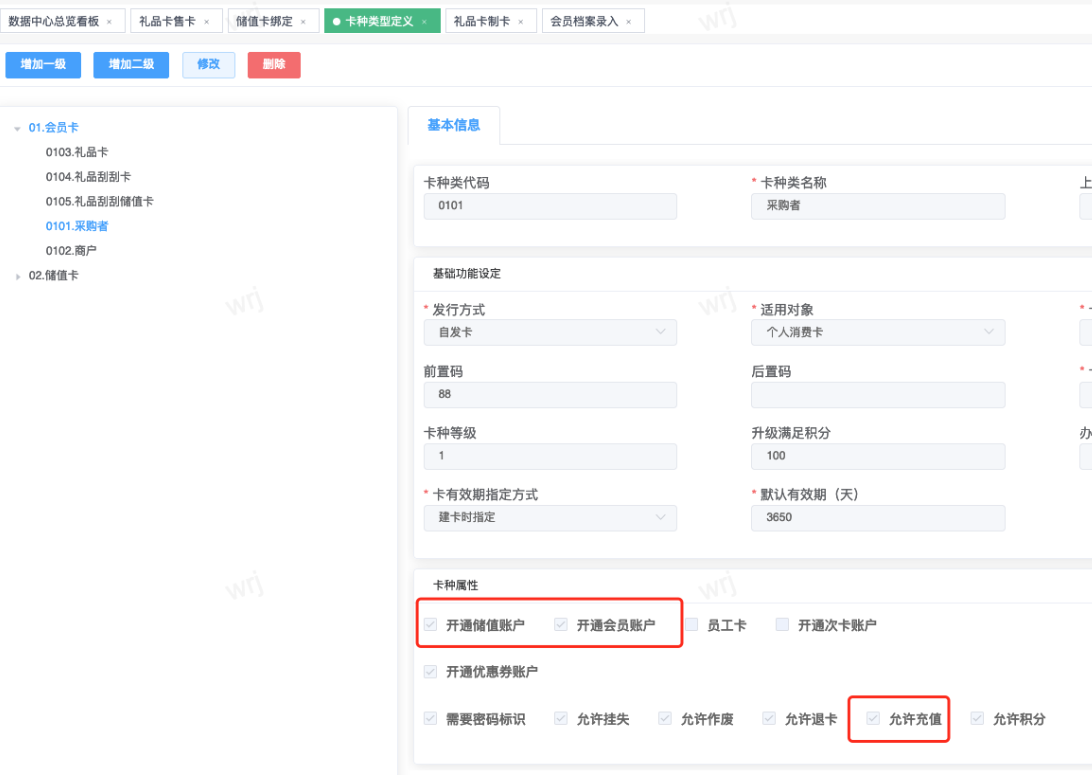Enable the 员工卡 checkbox
Screen dimensions: 1092x775
tap(692, 625)
